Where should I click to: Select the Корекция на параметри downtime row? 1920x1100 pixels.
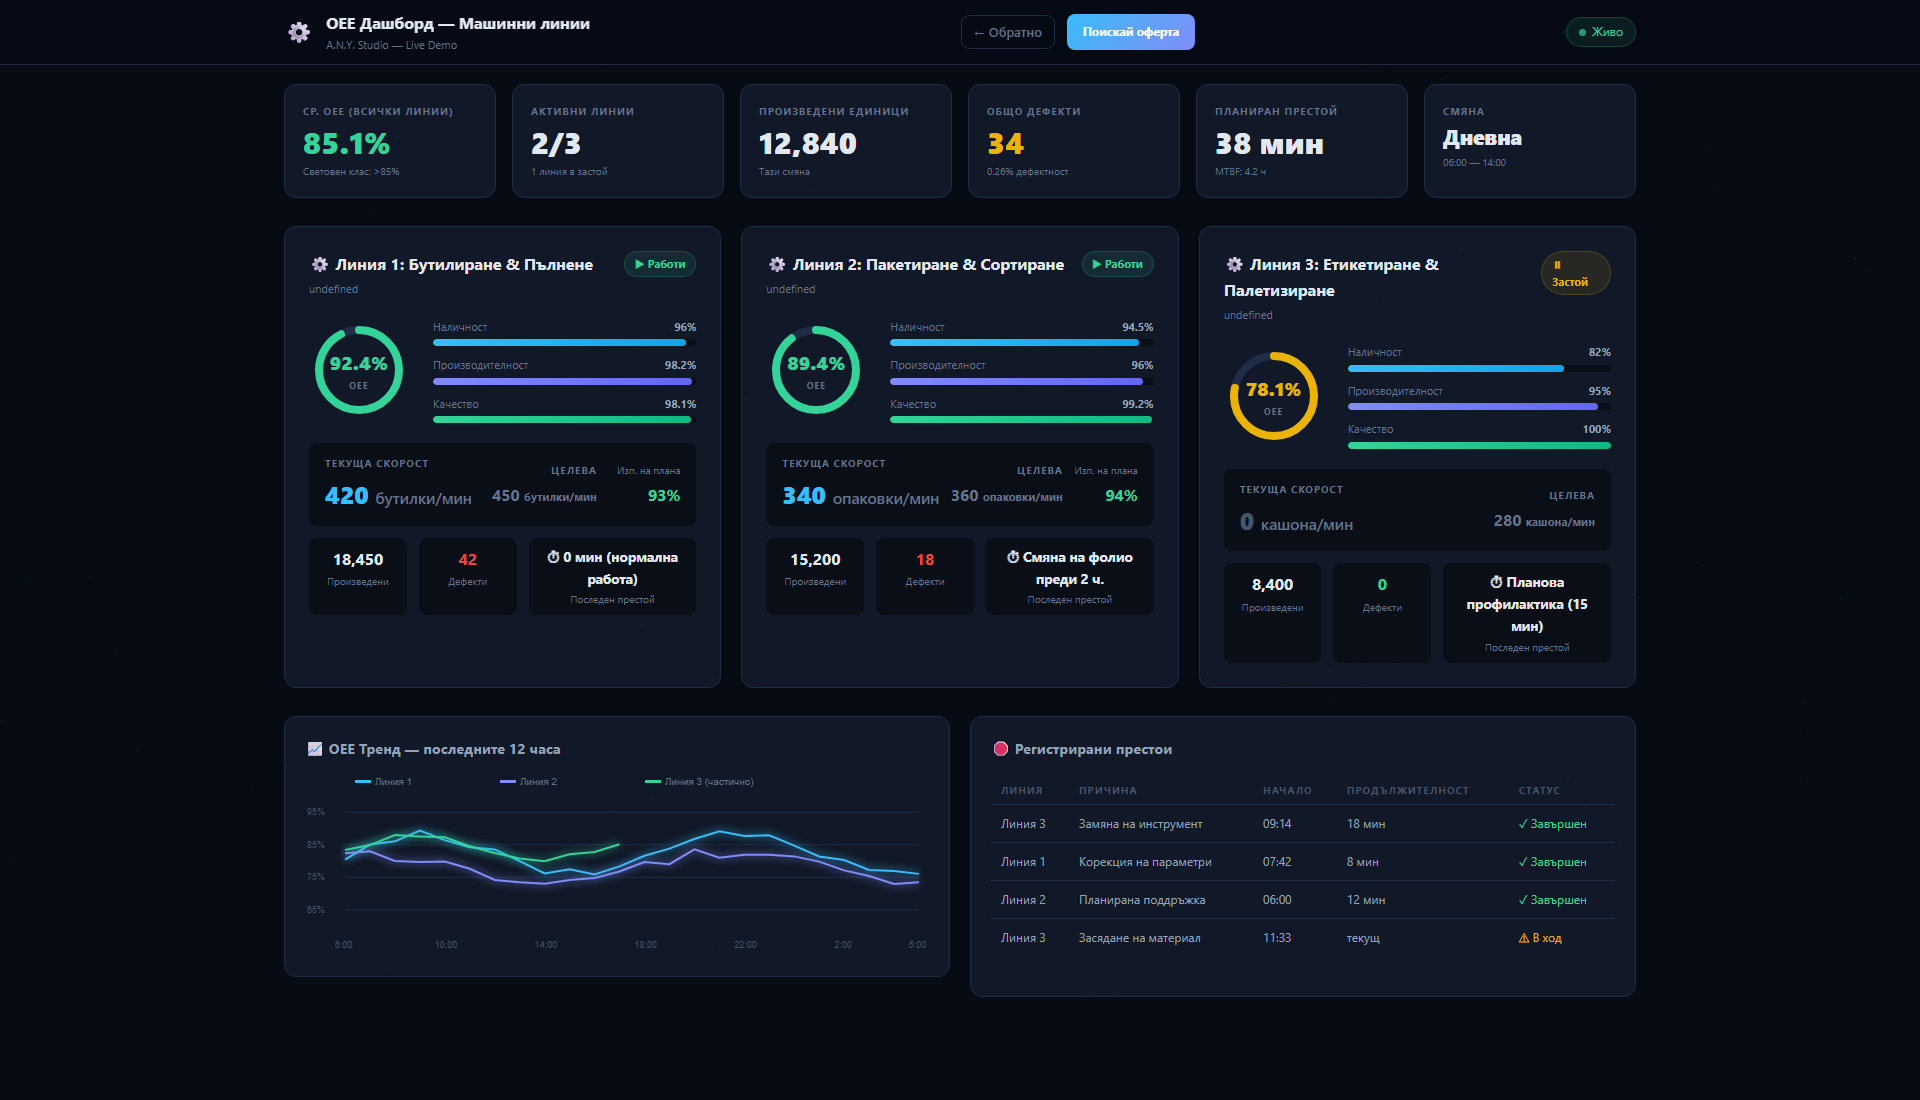point(1303,862)
